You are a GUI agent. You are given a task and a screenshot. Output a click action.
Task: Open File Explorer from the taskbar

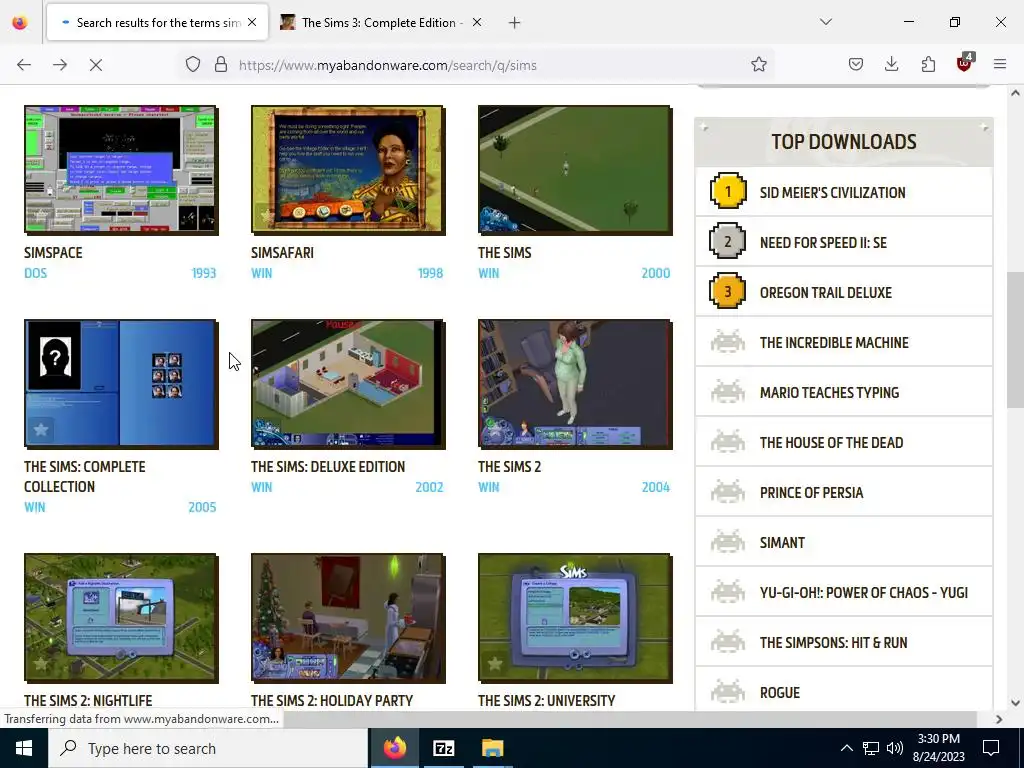492,748
